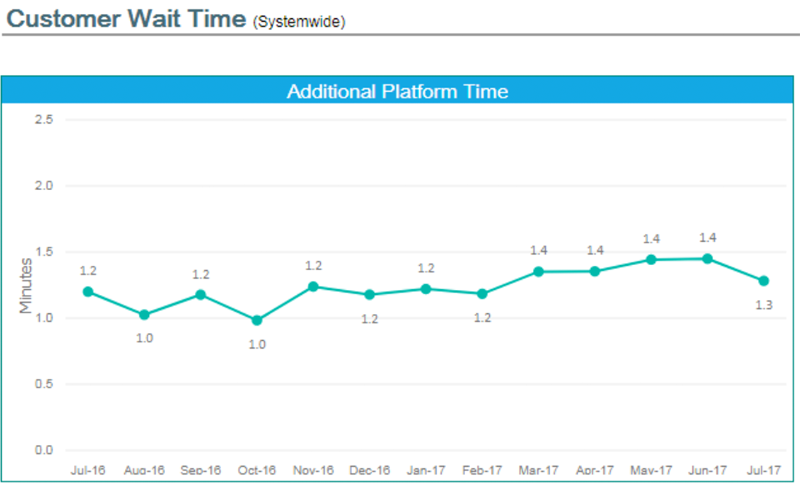This screenshot has height=490, width=800.
Task: Select the Jun-17 data point marker
Action: point(707,259)
